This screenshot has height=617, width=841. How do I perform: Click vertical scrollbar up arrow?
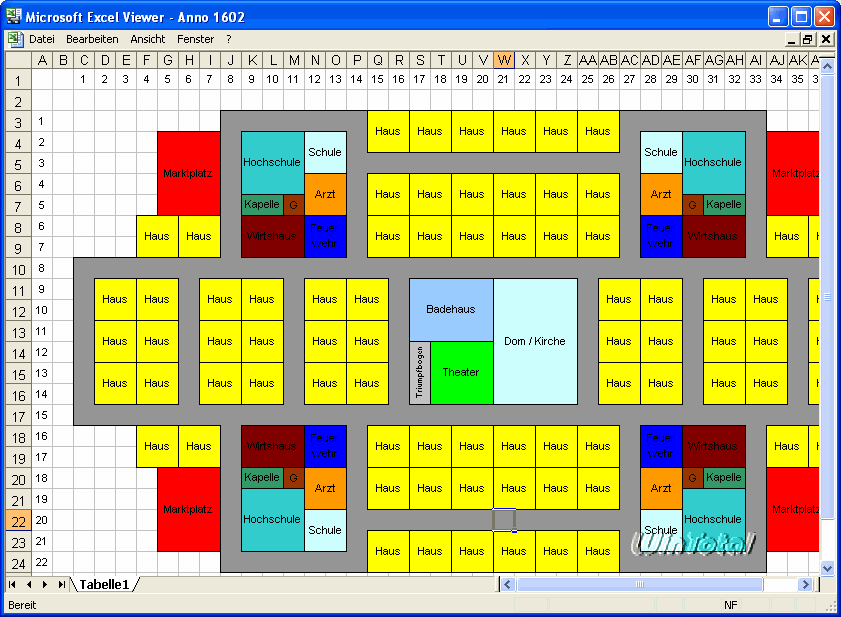pyautogui.click(x=827, y=67)
